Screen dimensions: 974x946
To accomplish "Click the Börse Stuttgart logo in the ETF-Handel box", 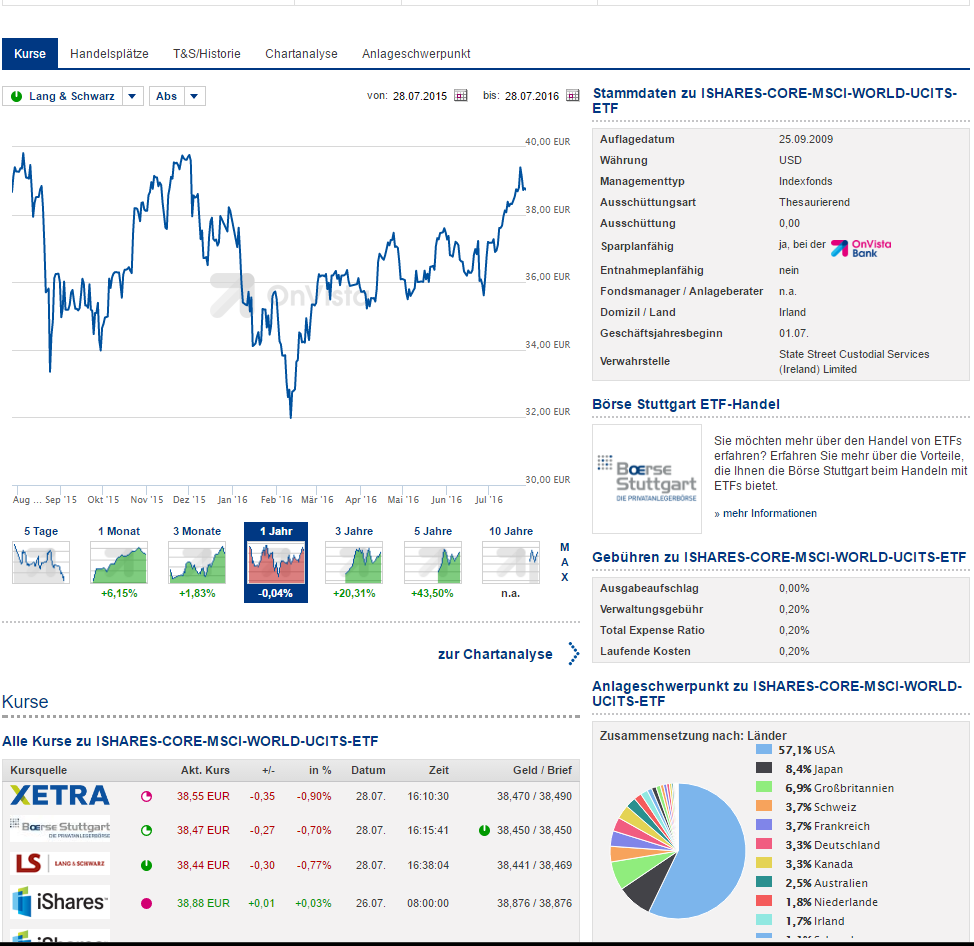I will click(646, 479).
